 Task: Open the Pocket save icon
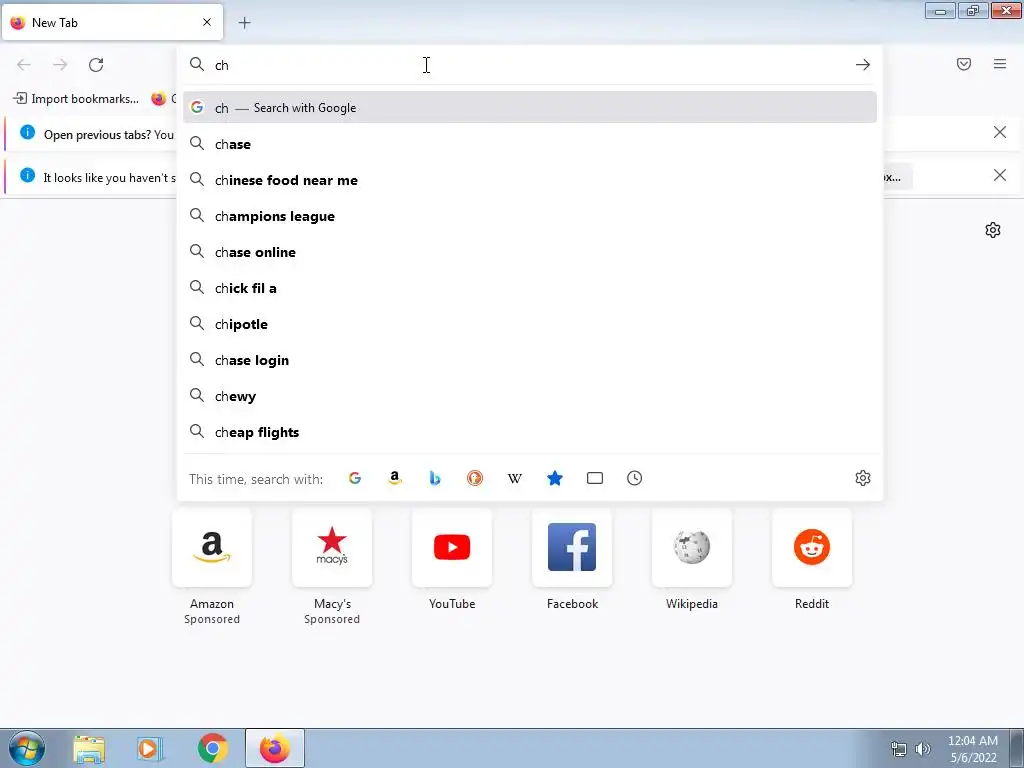click(964, 64)
